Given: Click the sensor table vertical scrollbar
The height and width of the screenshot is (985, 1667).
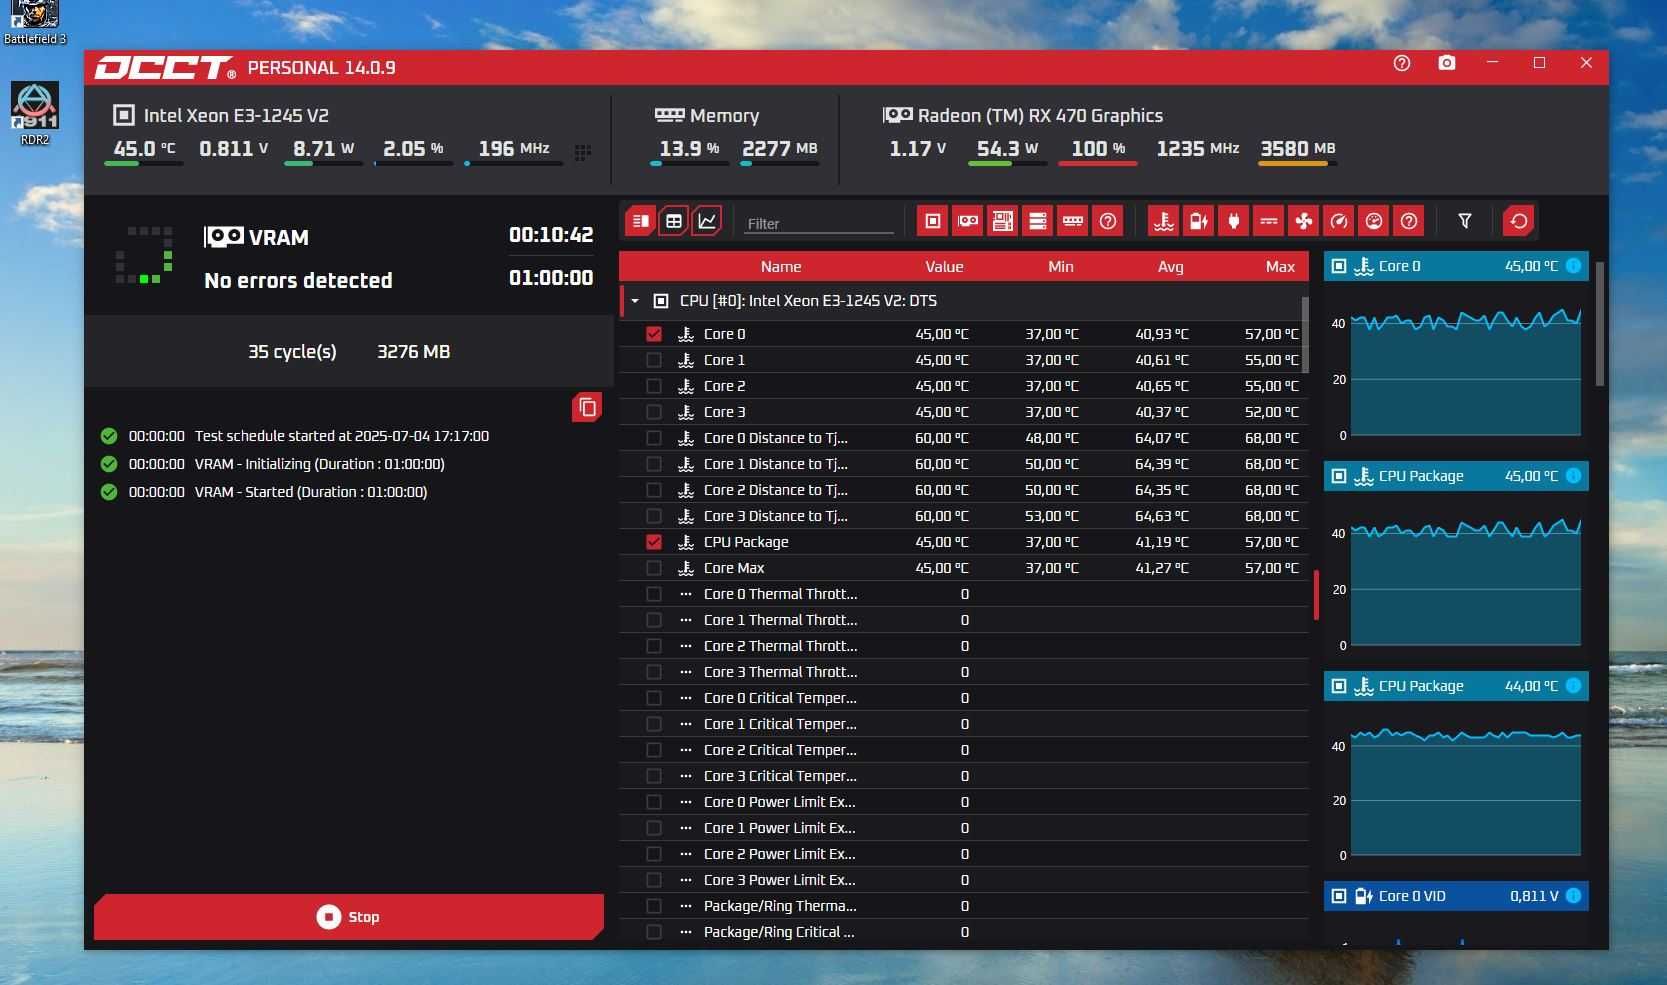Looking at the screenshot, I should (x=1304, y=335).
